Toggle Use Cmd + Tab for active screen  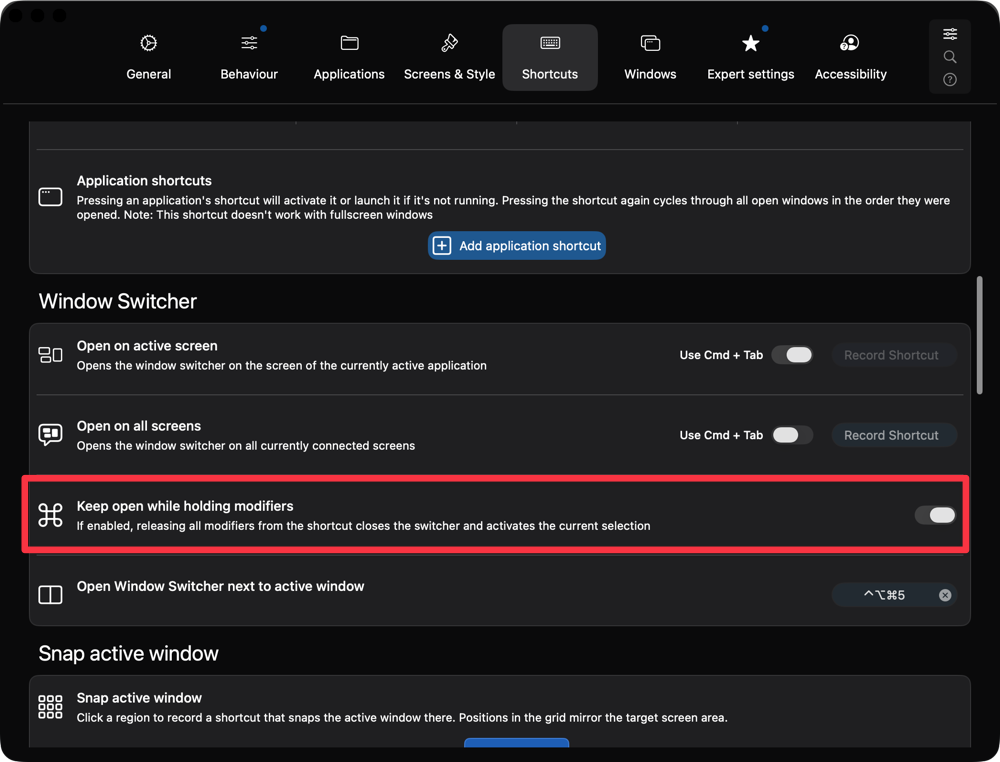792,355
